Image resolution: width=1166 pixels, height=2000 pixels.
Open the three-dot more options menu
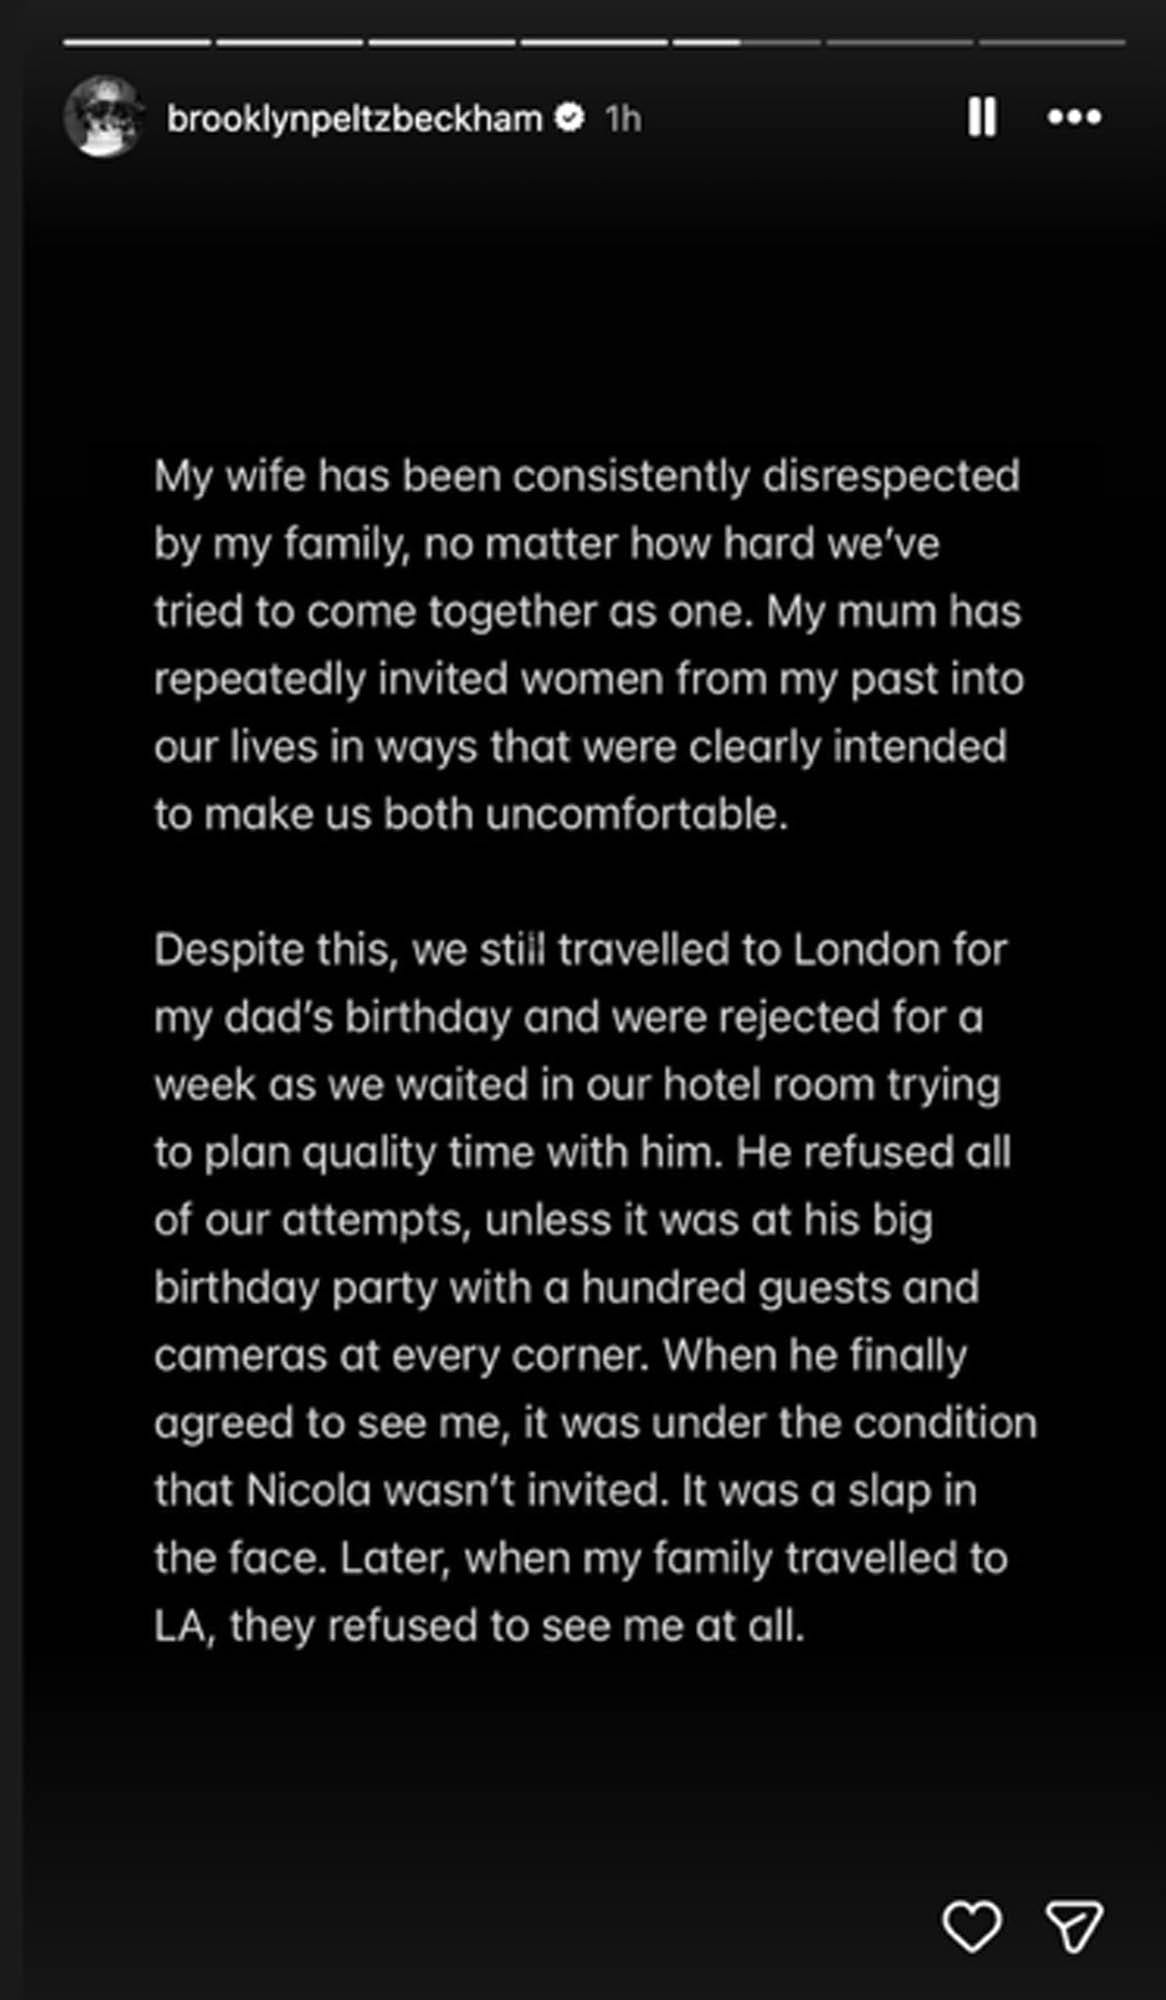click(x=1074, y=117)
